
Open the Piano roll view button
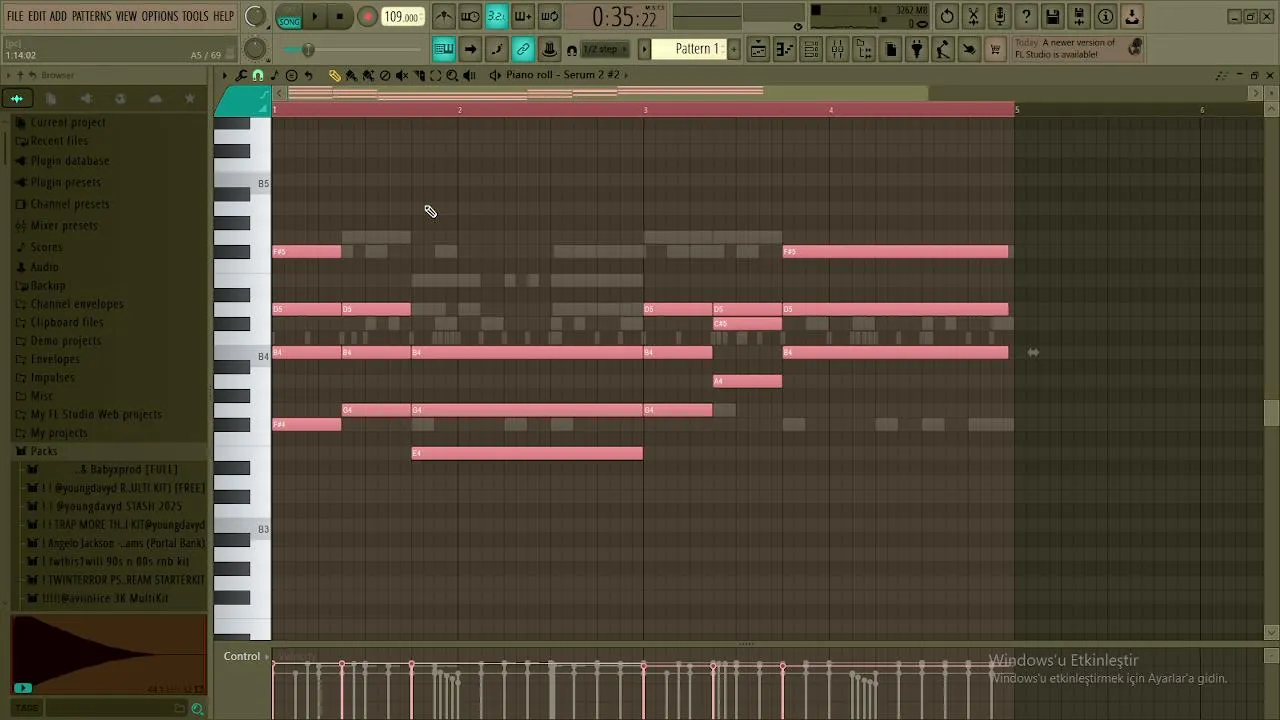click(x=785, y=50)
